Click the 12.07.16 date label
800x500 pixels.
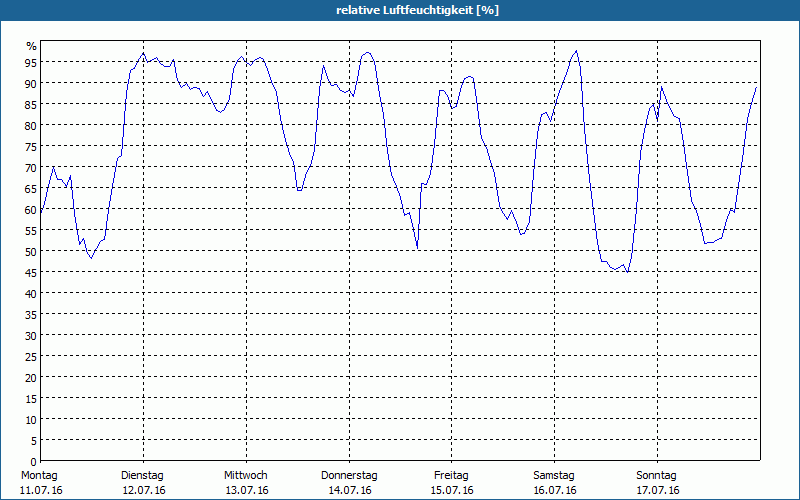point(144,490)
